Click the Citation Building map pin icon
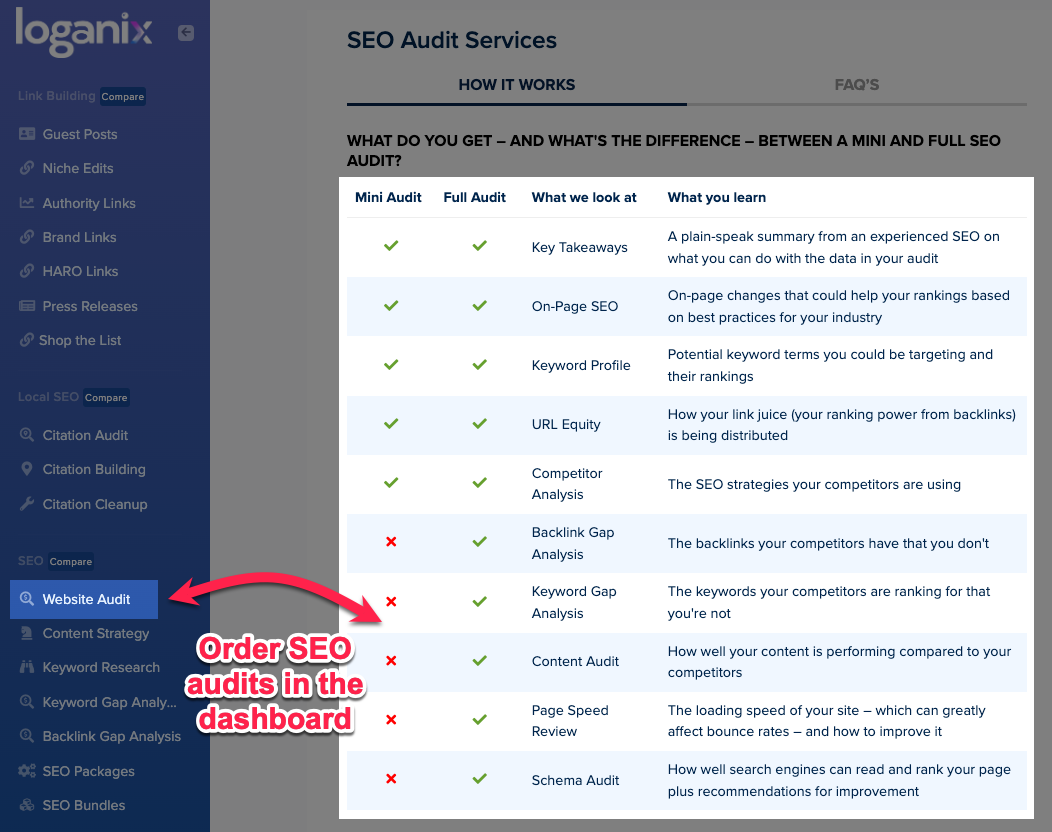Image resolution: width=1052 pixels, height=832 pixels. pyautogui.click(x=27, y=469)
